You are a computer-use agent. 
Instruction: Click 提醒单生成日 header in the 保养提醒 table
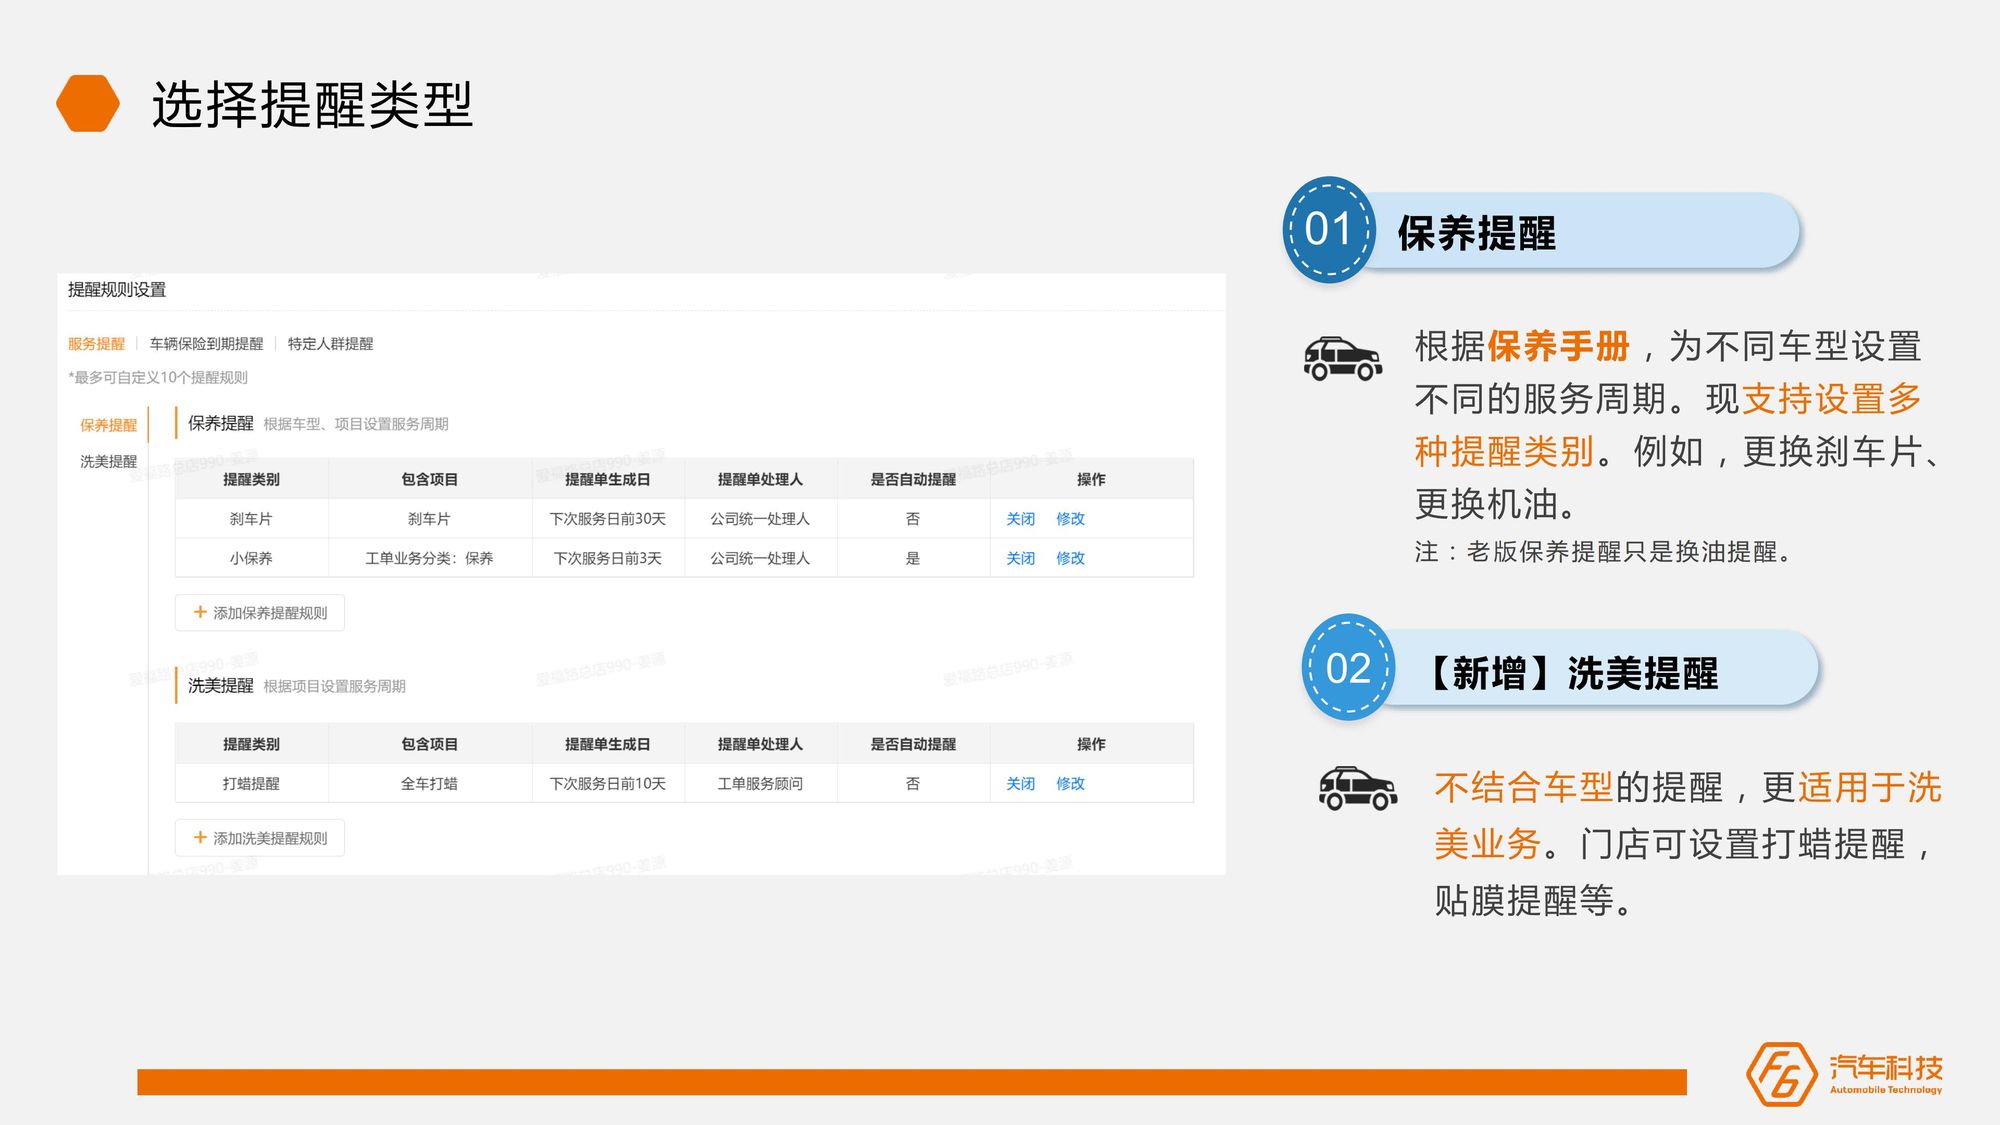pyautogui.click(x=608, y=480)
